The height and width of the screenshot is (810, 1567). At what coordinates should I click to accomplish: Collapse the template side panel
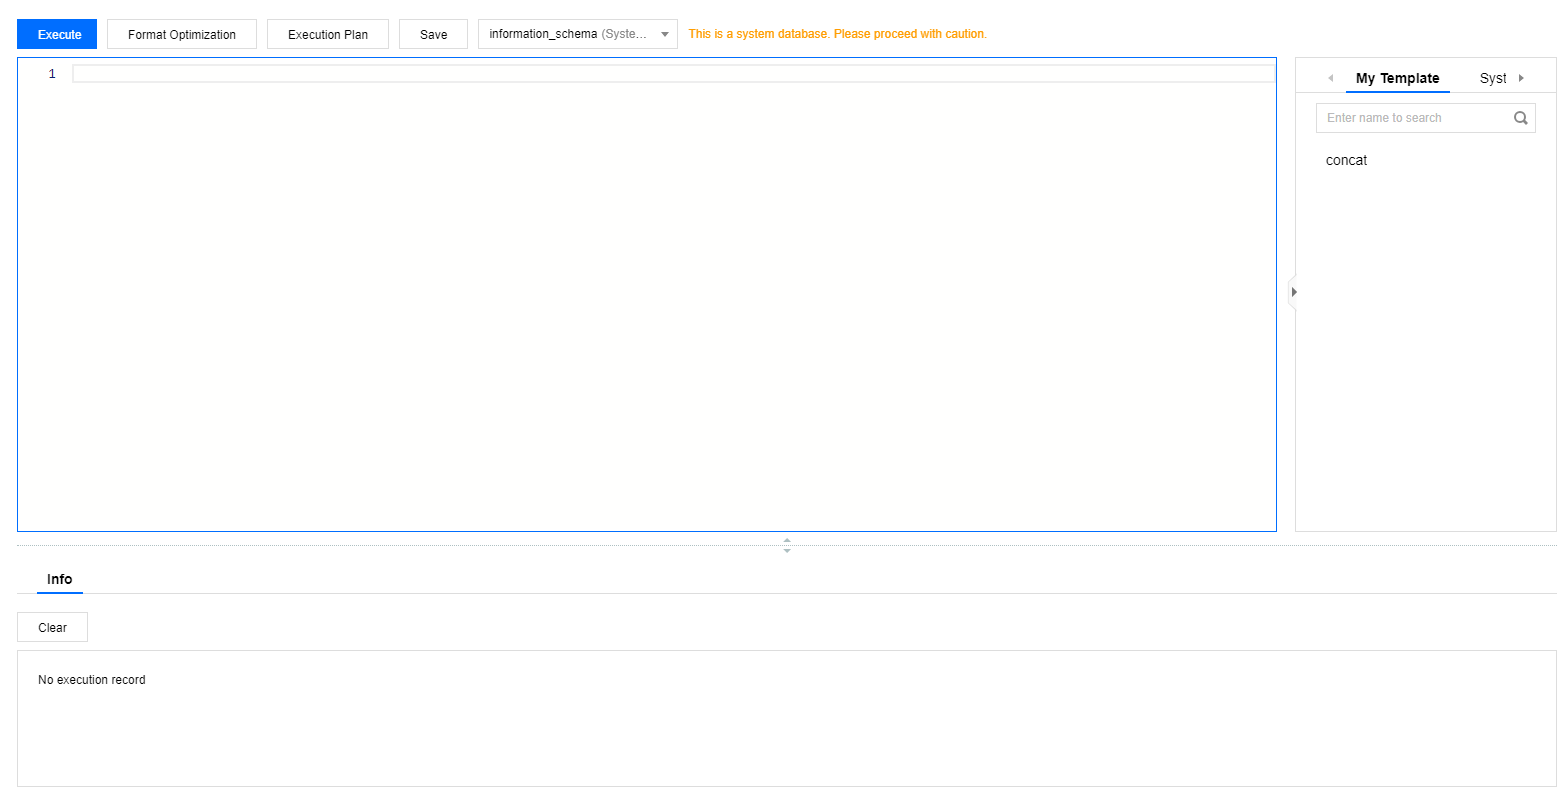[x=1292, y=292]
